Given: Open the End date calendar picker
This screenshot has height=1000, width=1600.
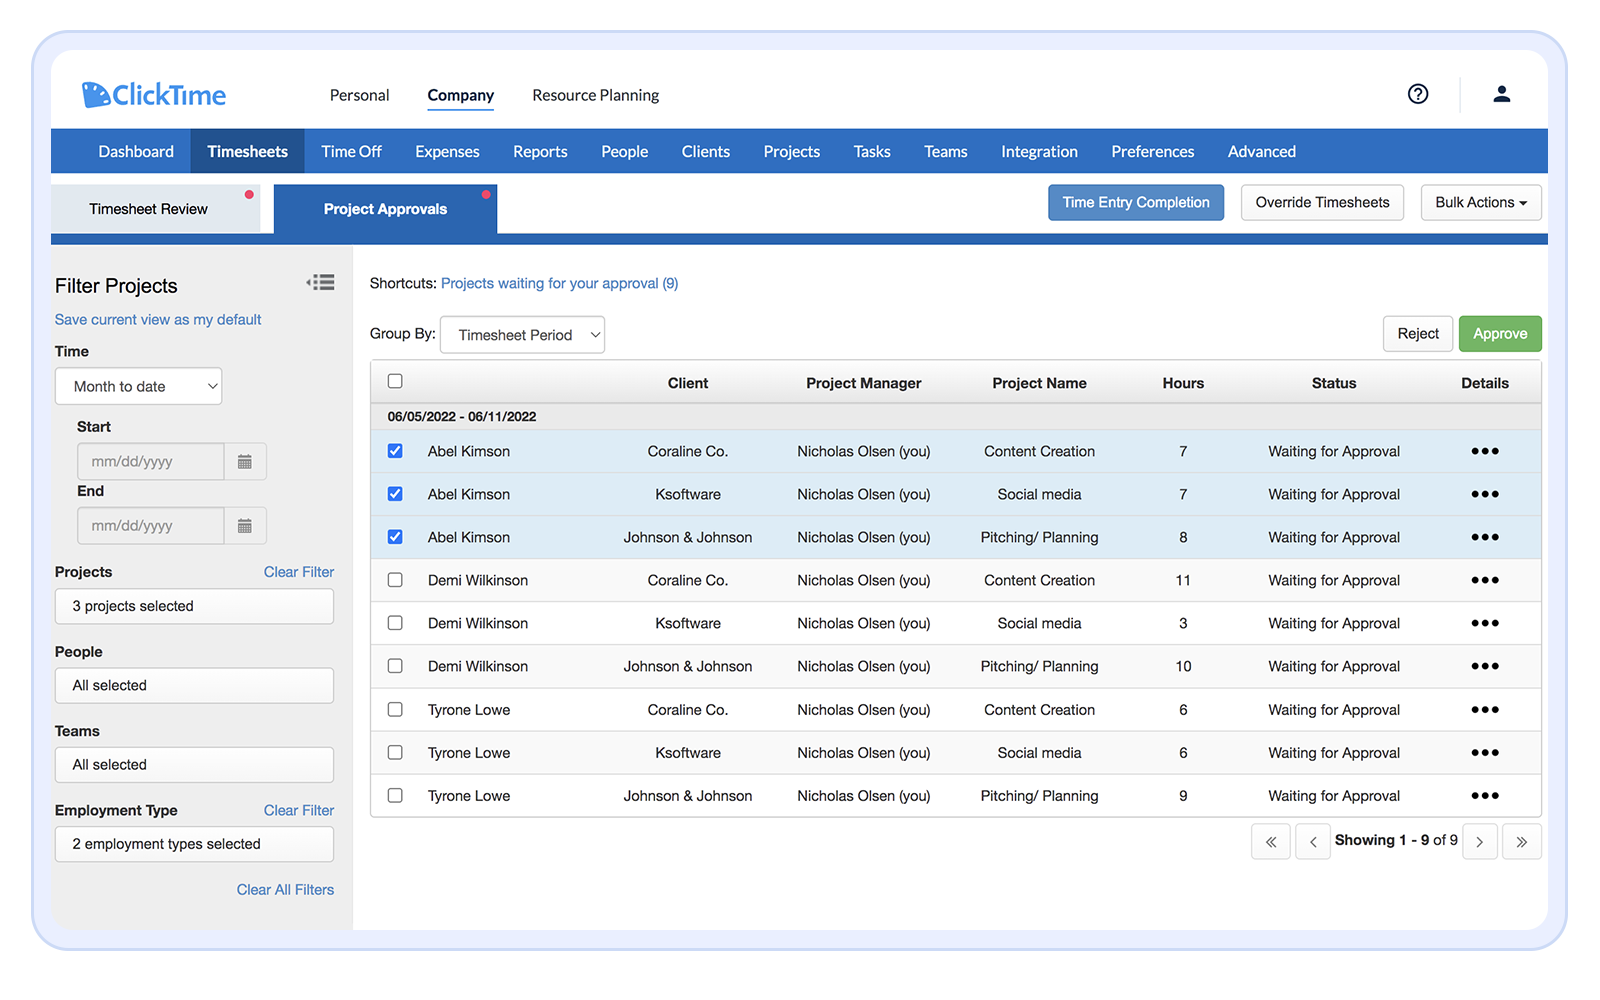Looking at the screenshot, I should (x=245, y=526).
